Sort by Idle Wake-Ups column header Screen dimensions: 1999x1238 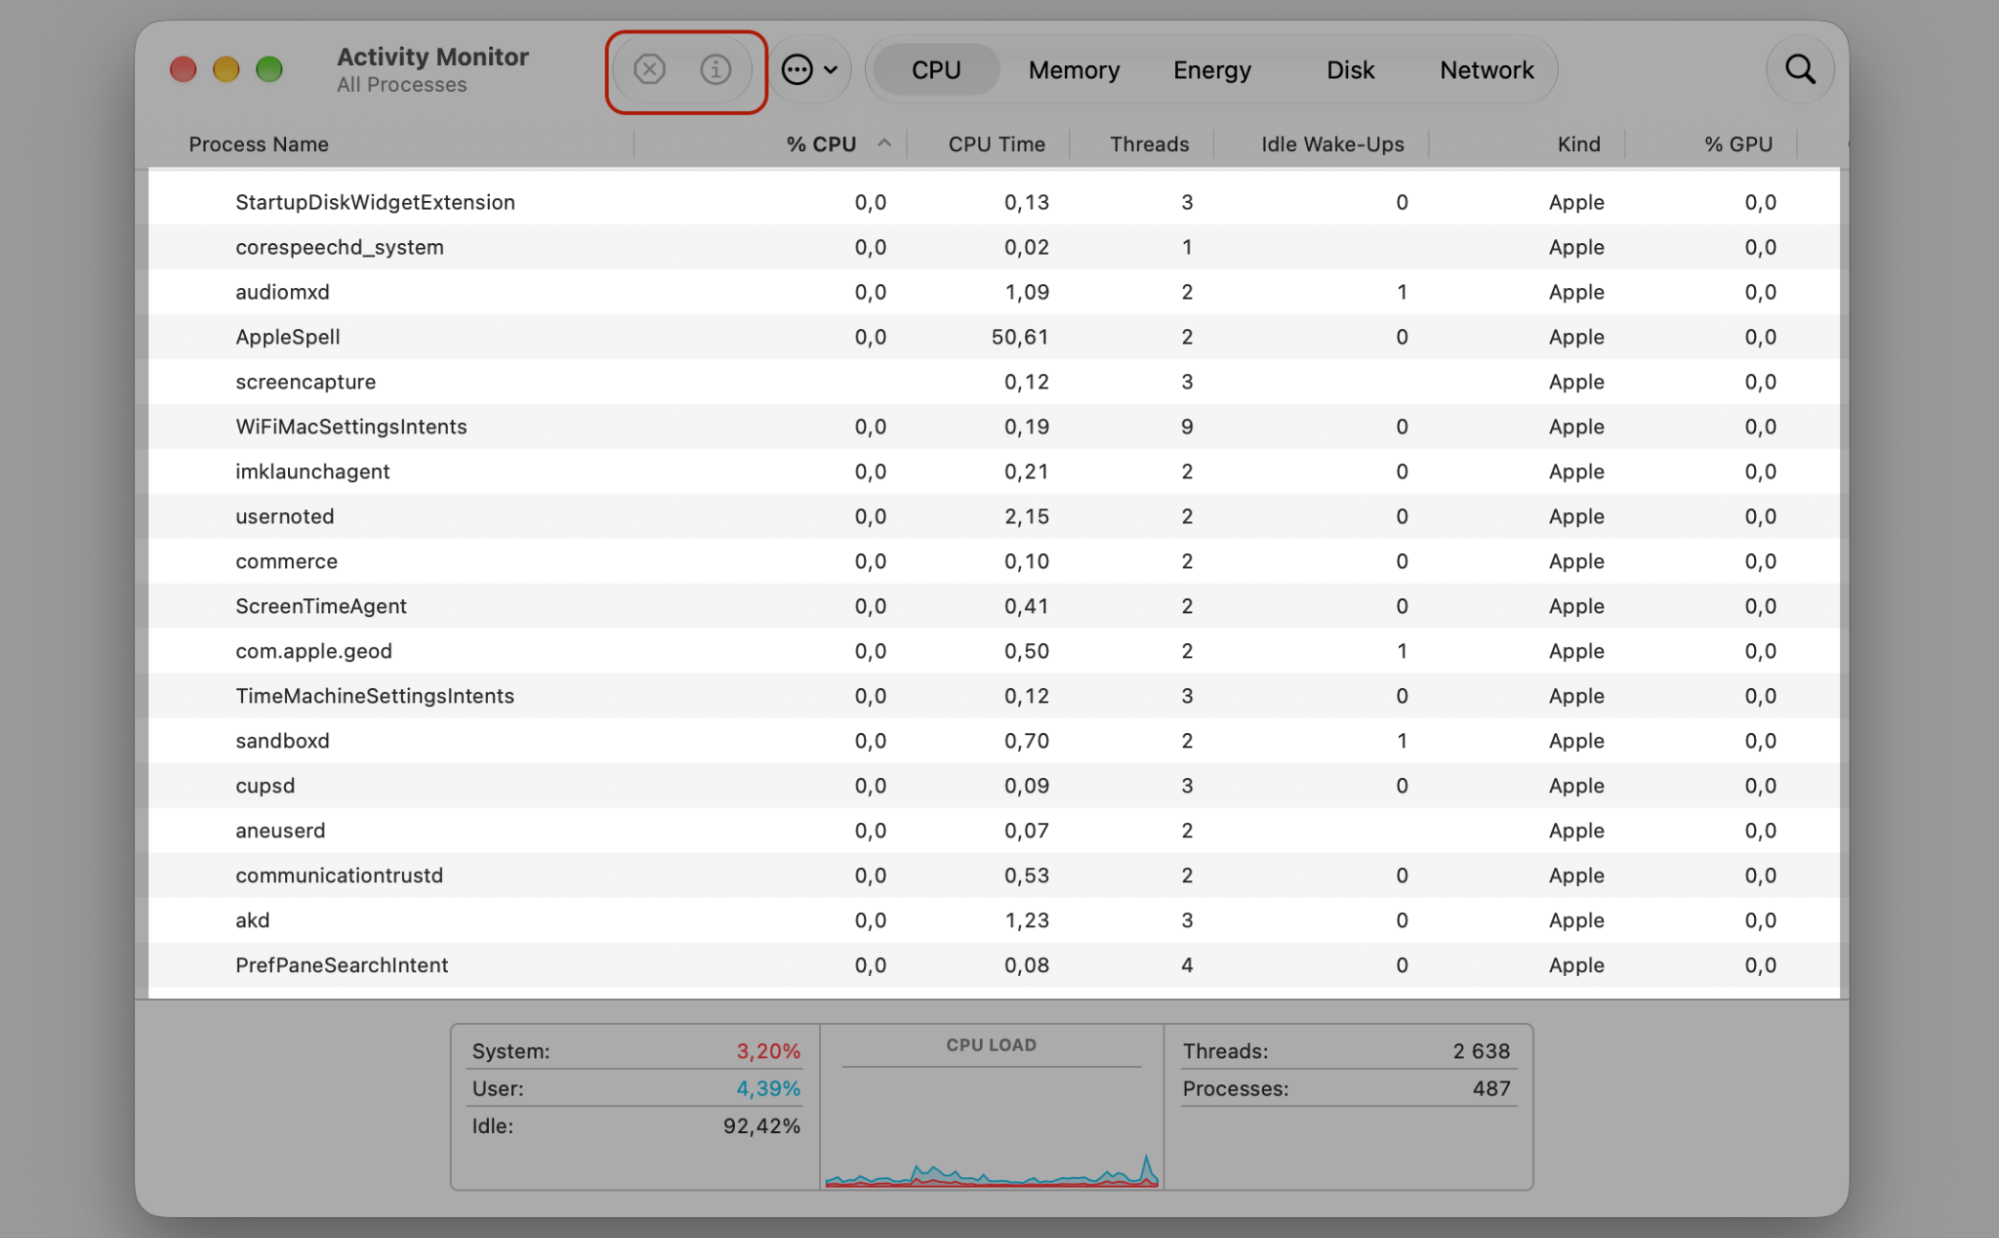(1332, 144)
